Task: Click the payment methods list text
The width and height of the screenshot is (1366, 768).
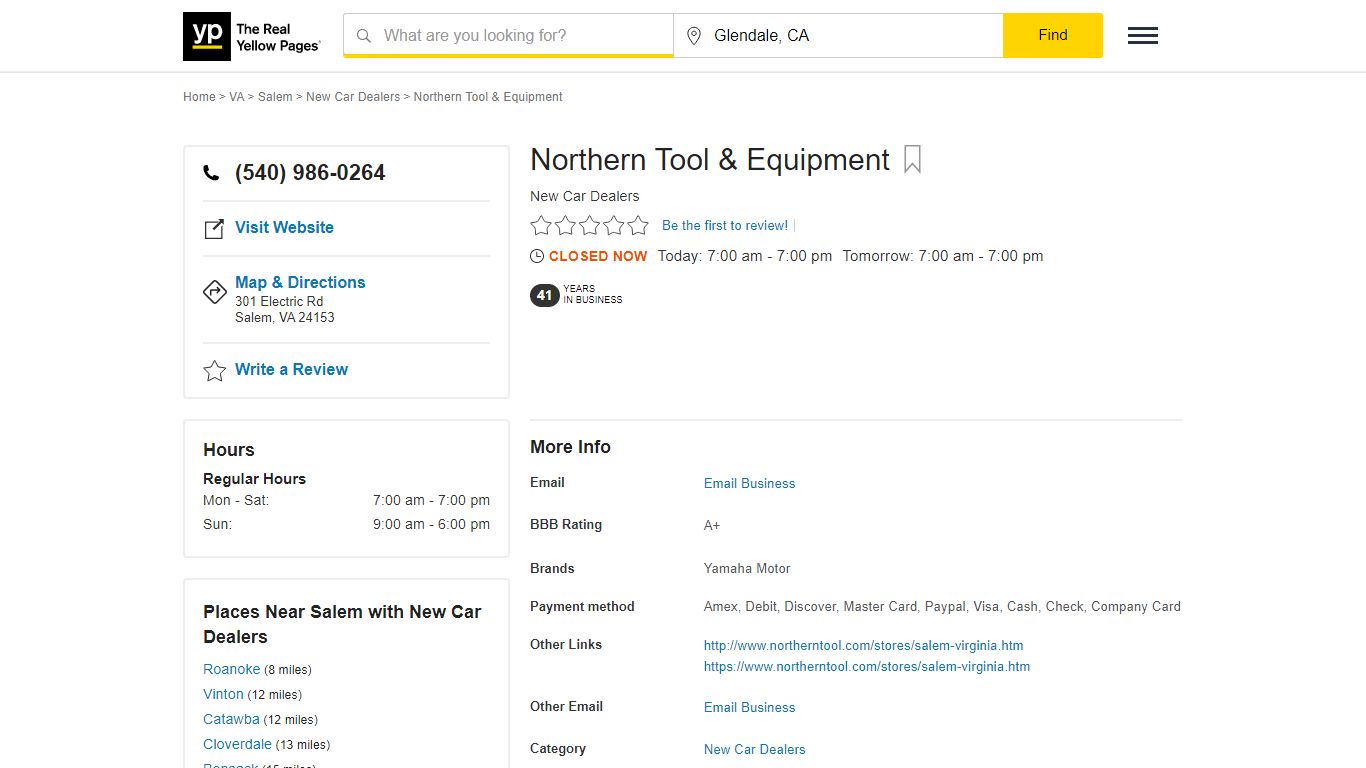Action: click(942, 606)
